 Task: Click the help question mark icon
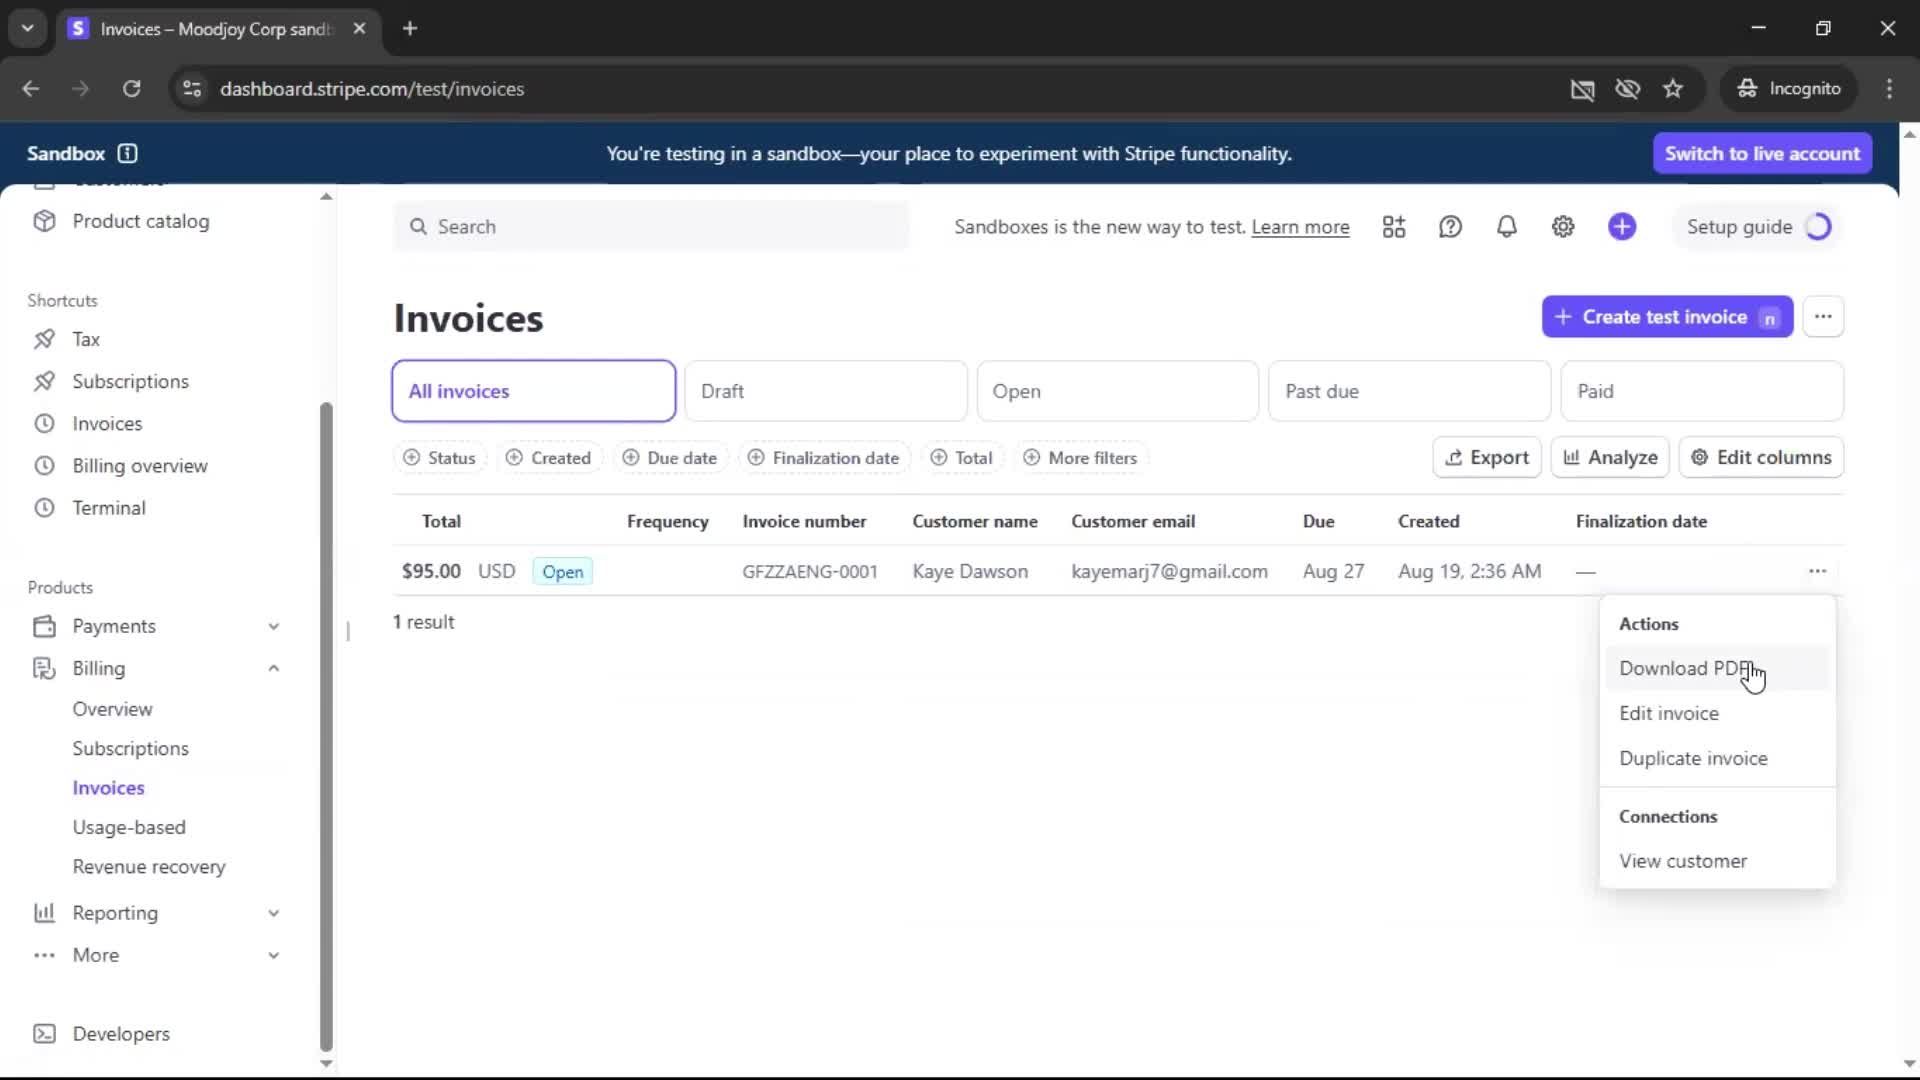pos(1450,227)
